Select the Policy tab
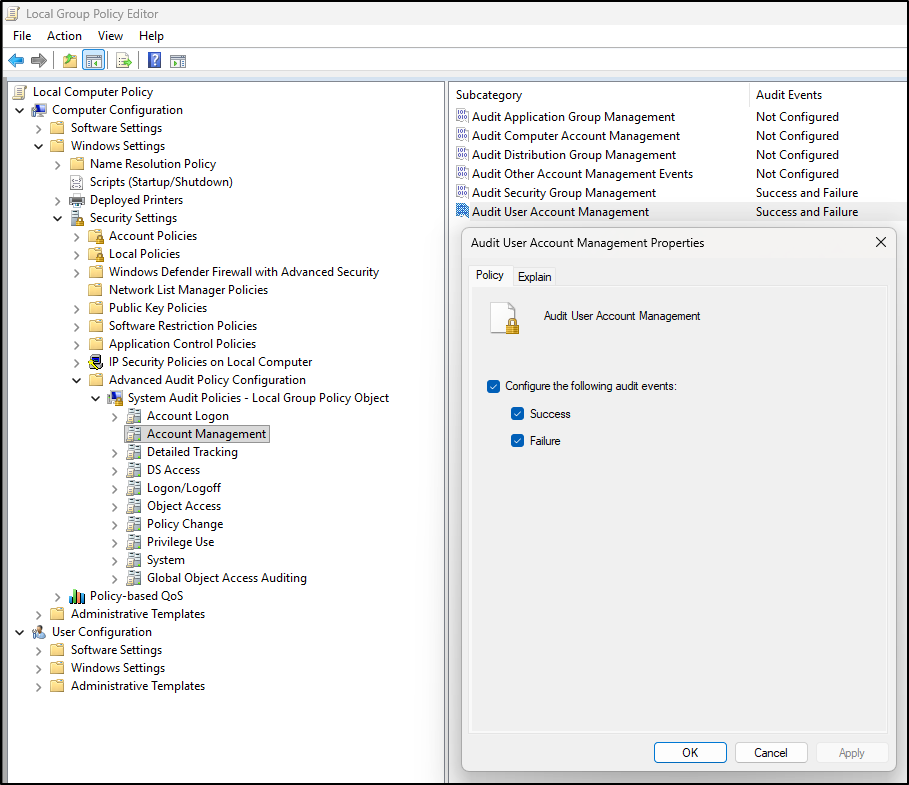909x785 pixels. pyautogui.click(x=490, y=275)
